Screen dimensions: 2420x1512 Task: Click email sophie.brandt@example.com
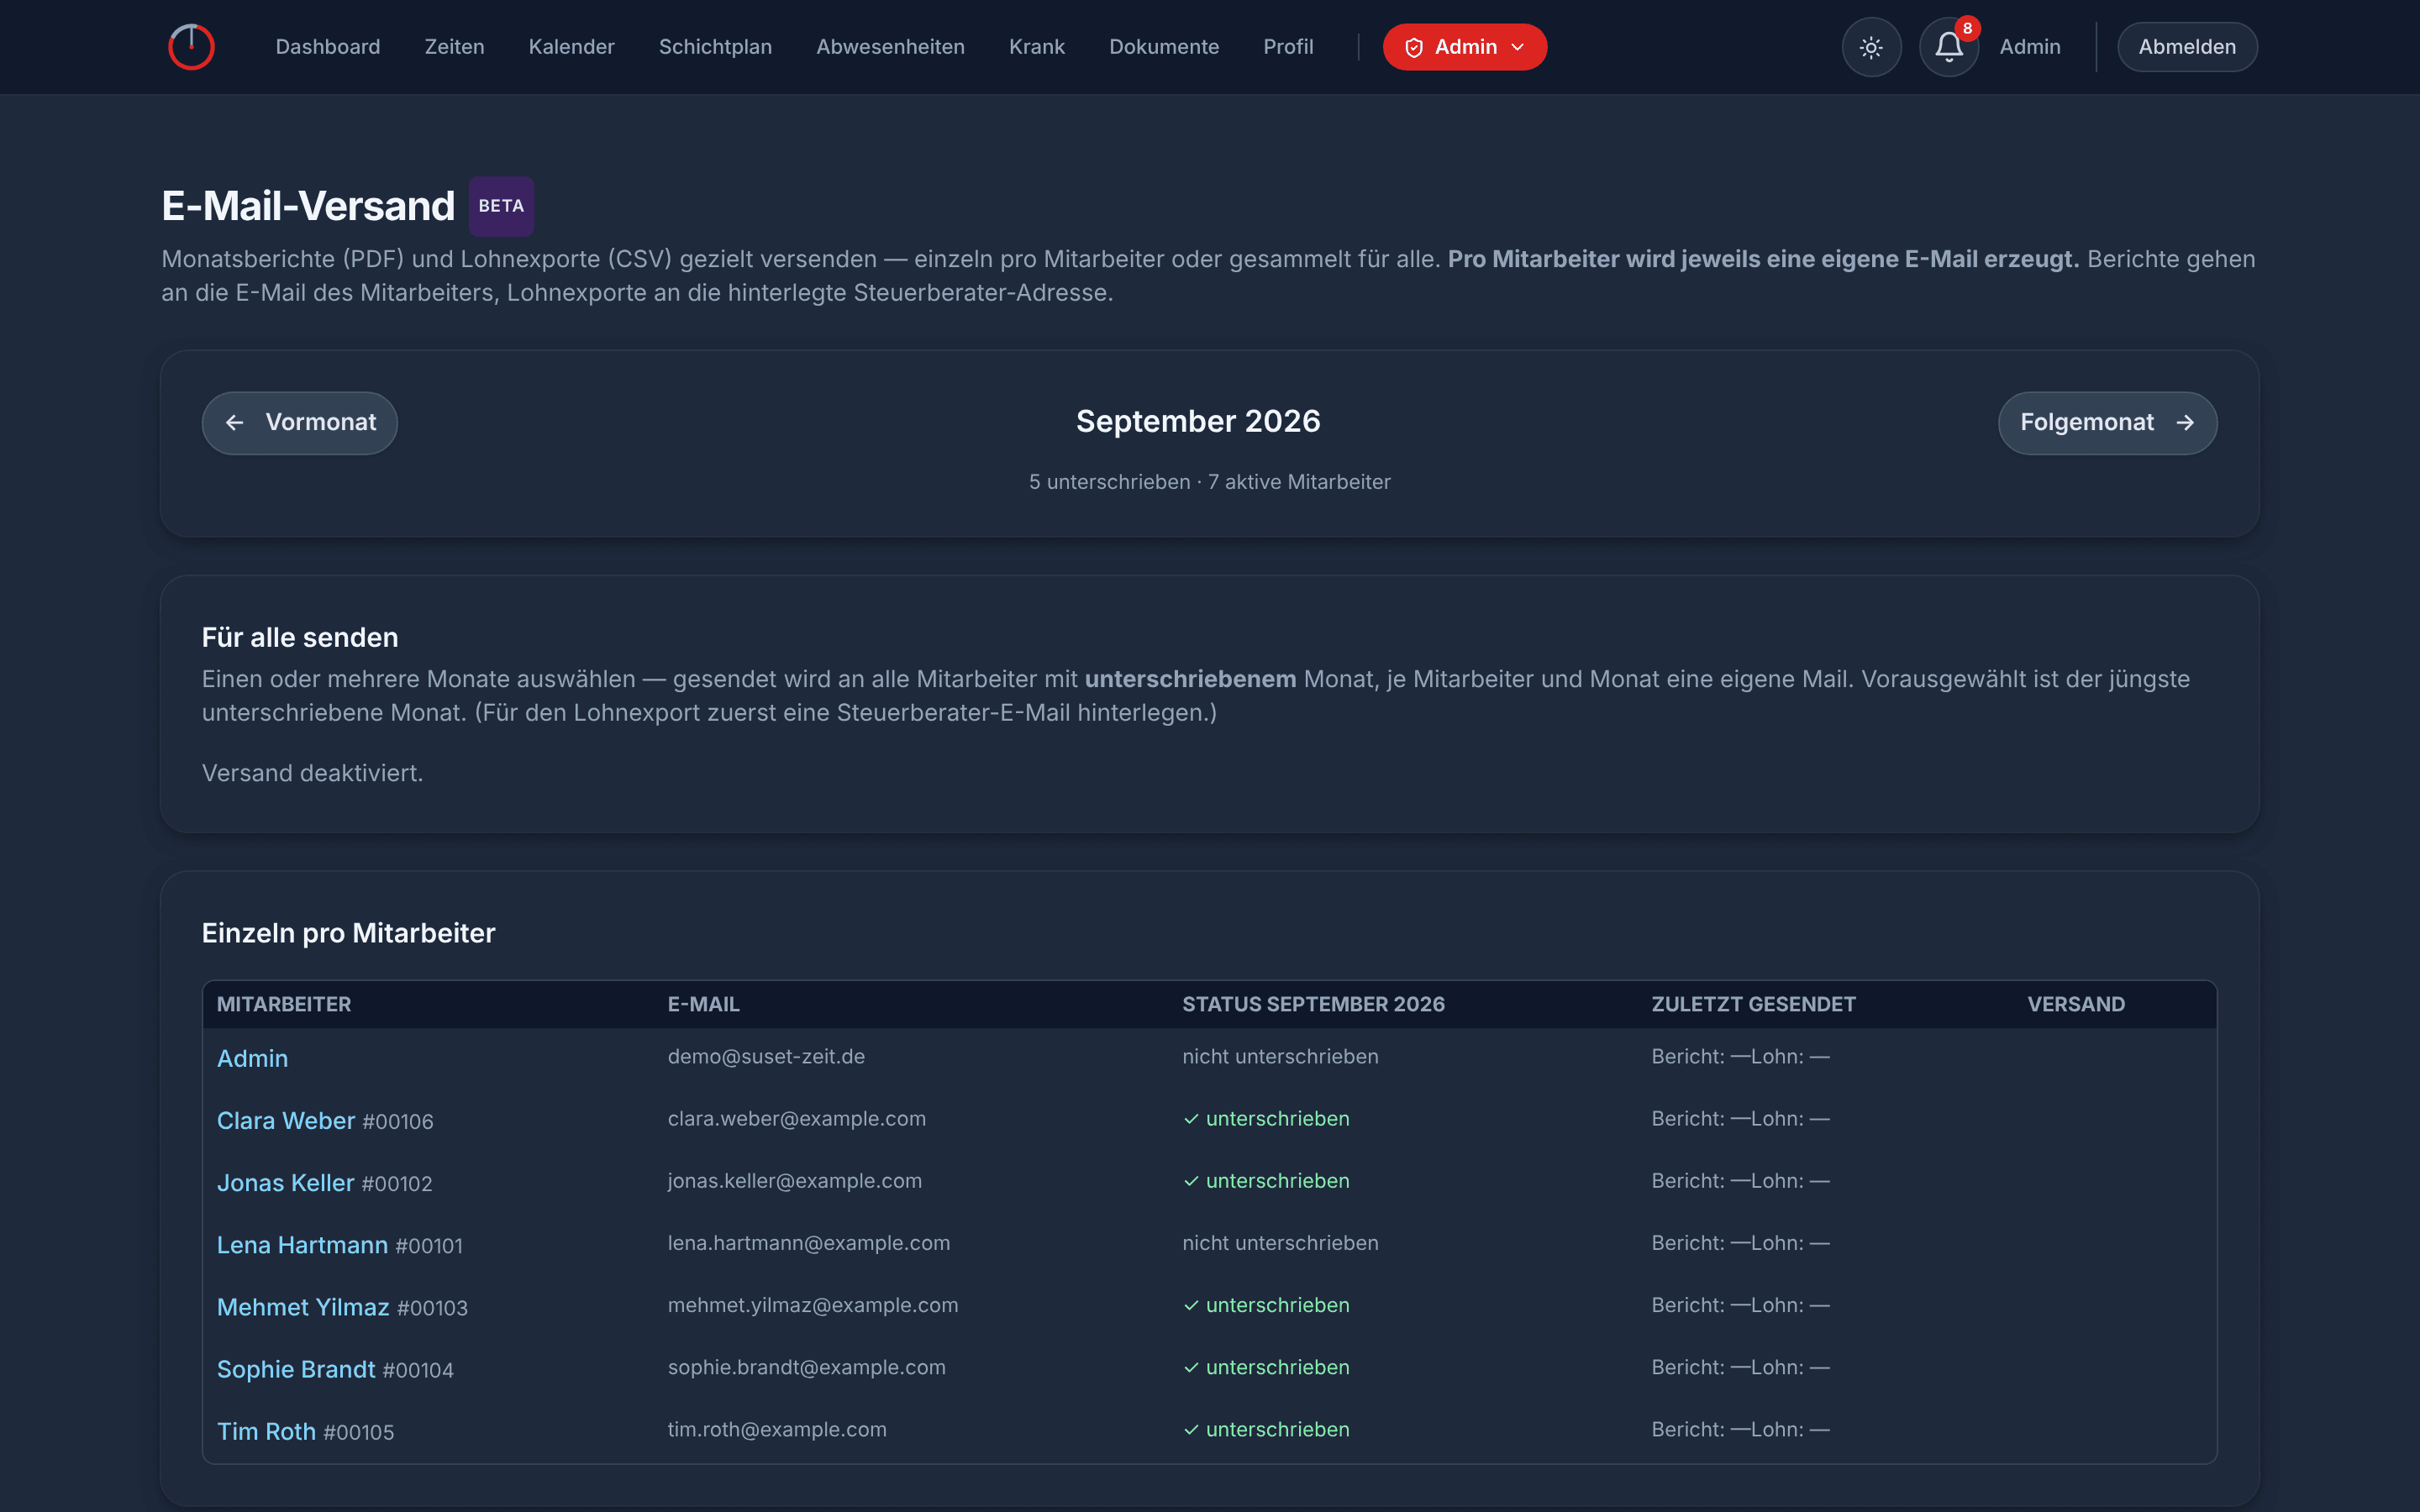click(x=807, y=1366)
